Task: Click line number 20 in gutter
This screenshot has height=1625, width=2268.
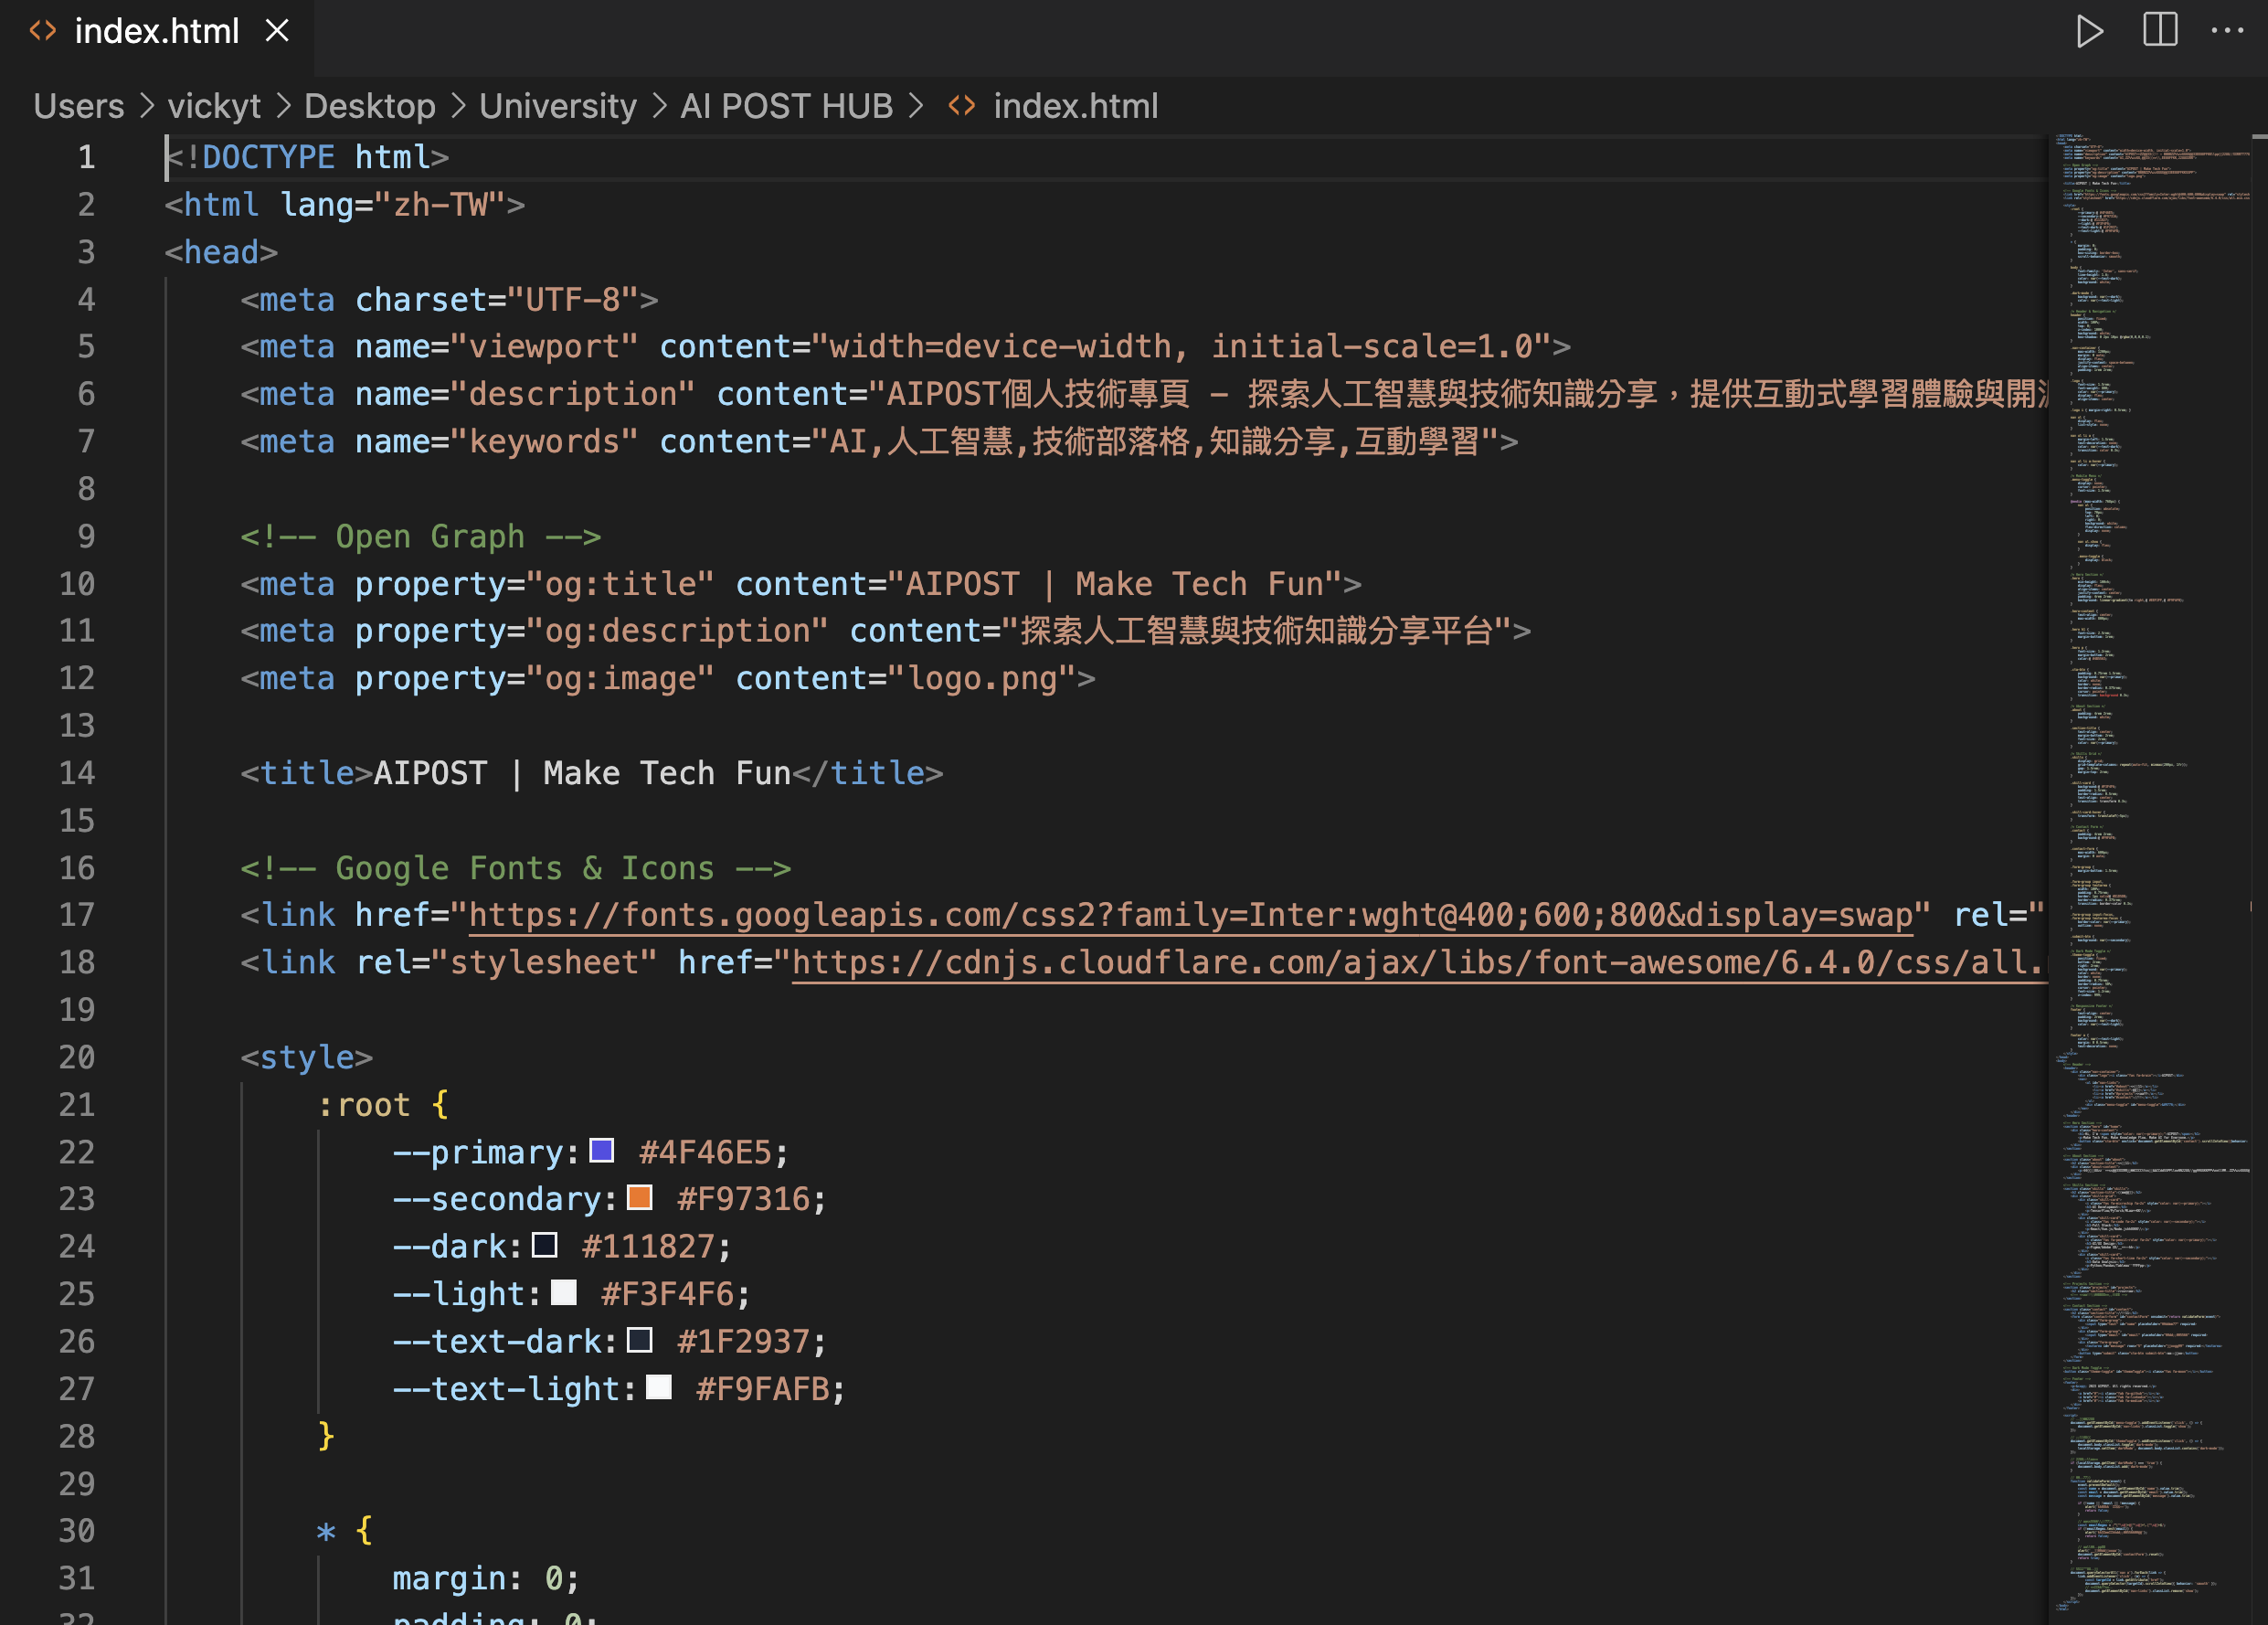Action: pos(77,1057)
